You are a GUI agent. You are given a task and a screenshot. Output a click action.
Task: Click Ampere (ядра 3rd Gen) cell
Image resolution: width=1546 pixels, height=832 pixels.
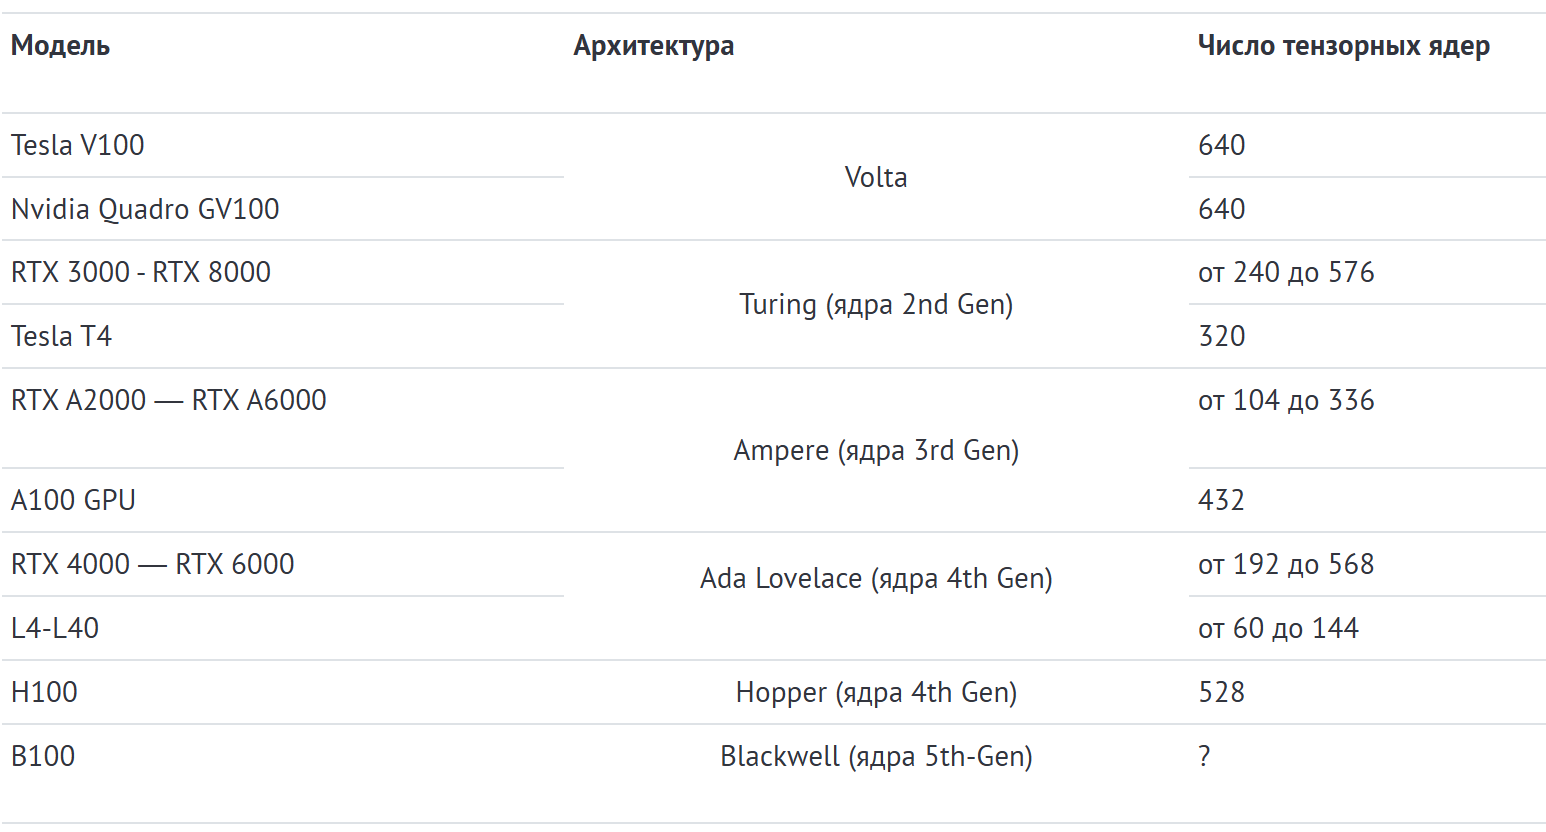coord(876,450)
